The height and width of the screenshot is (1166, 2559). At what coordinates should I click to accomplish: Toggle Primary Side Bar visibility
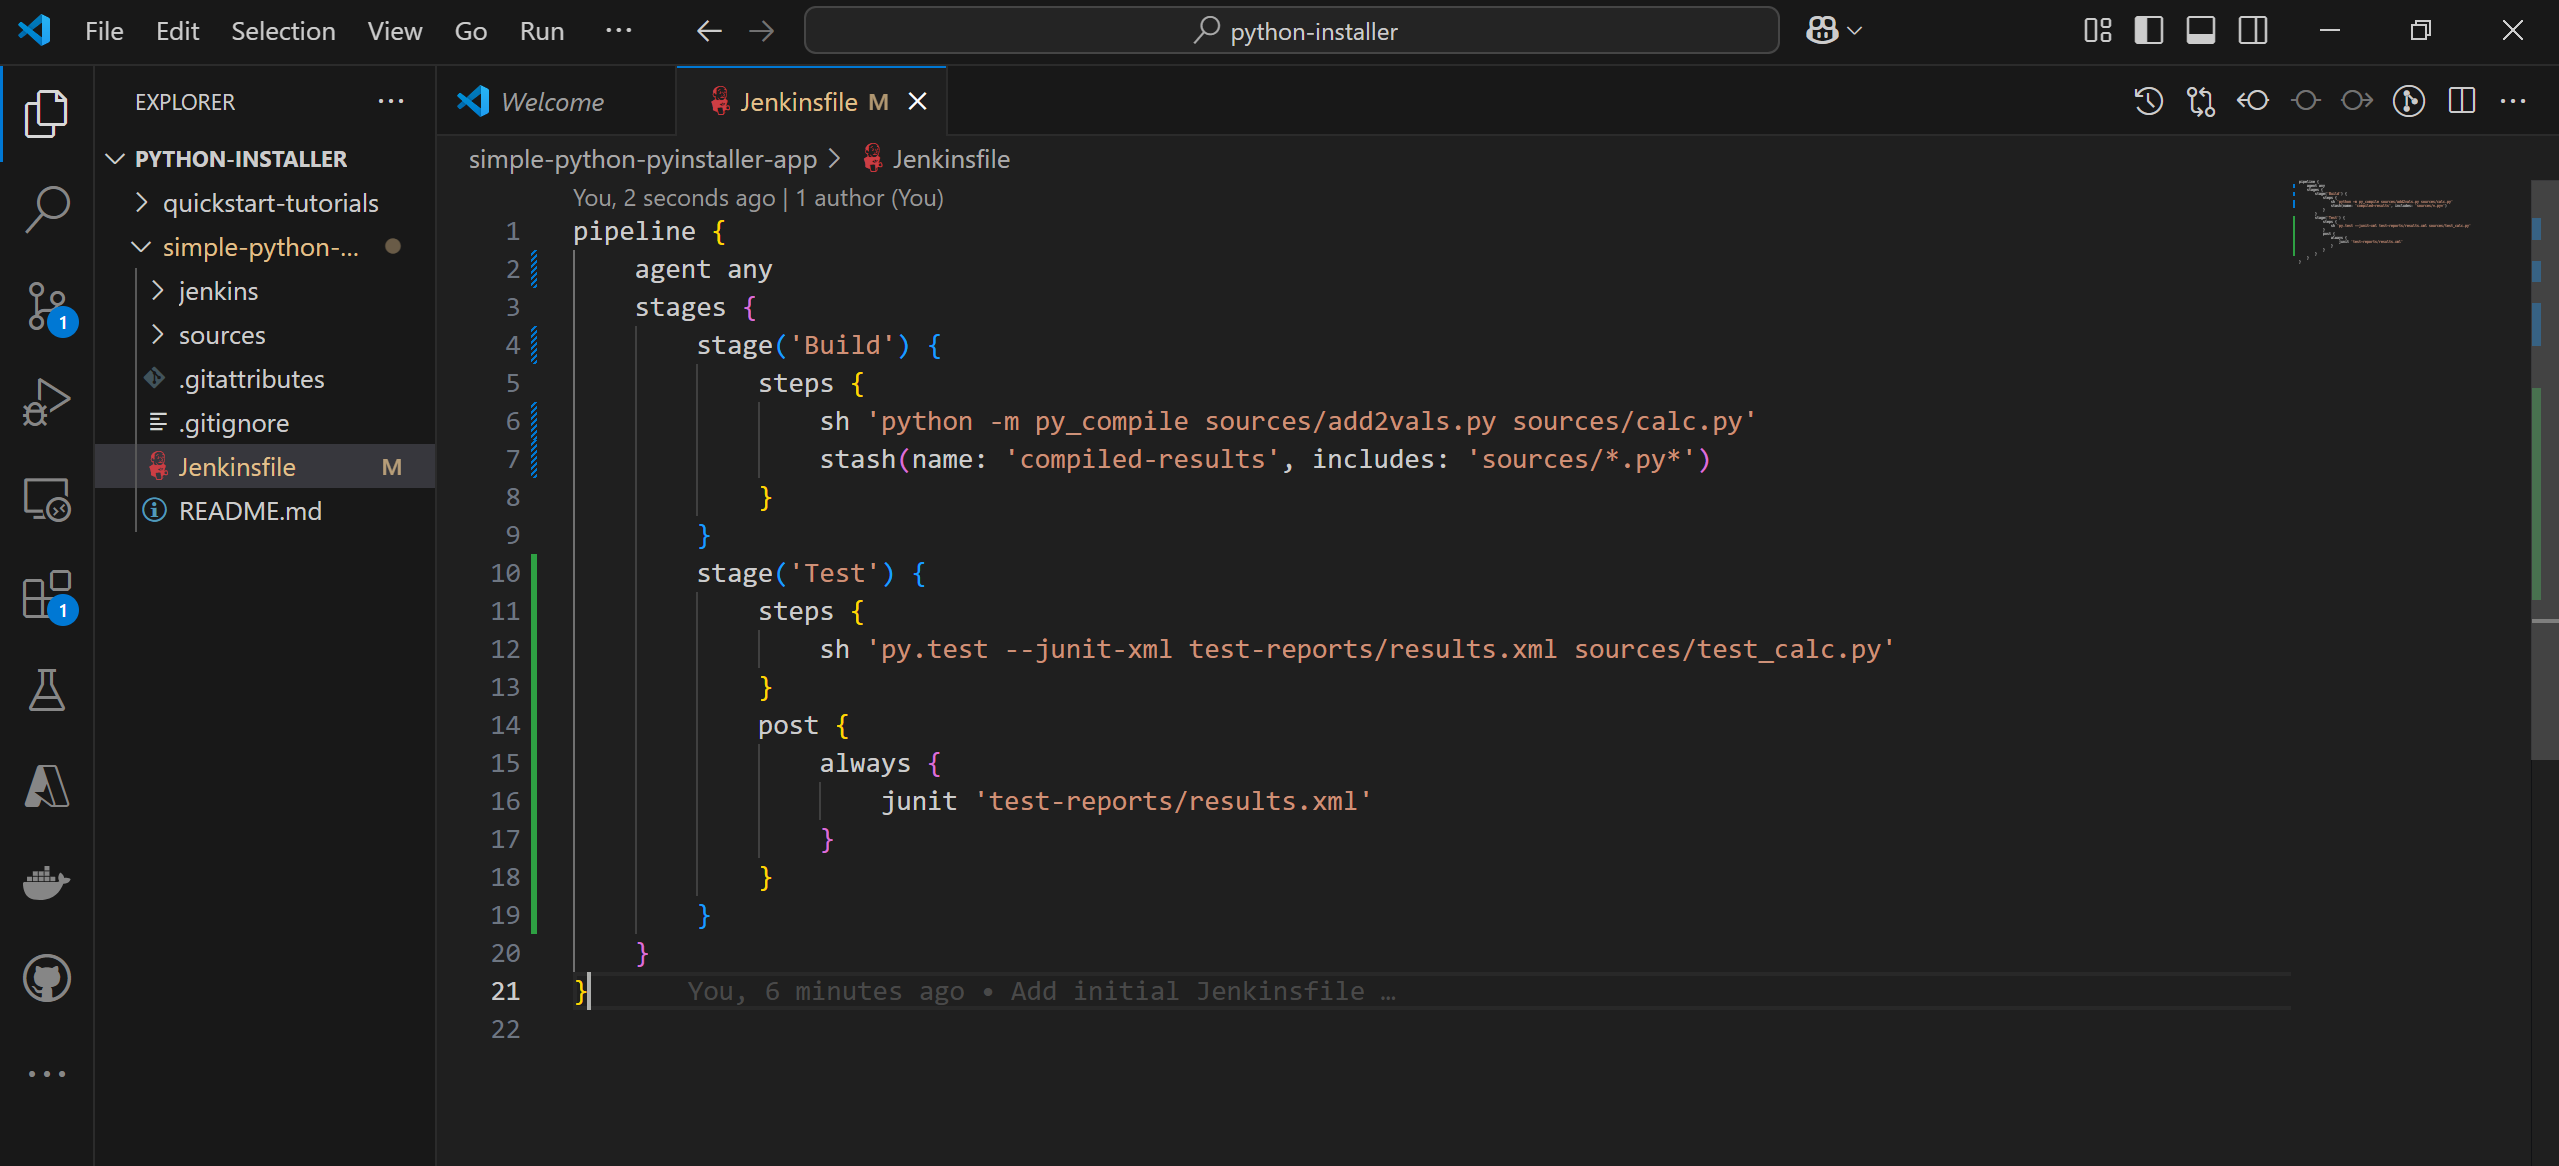tap(2148, 31)
